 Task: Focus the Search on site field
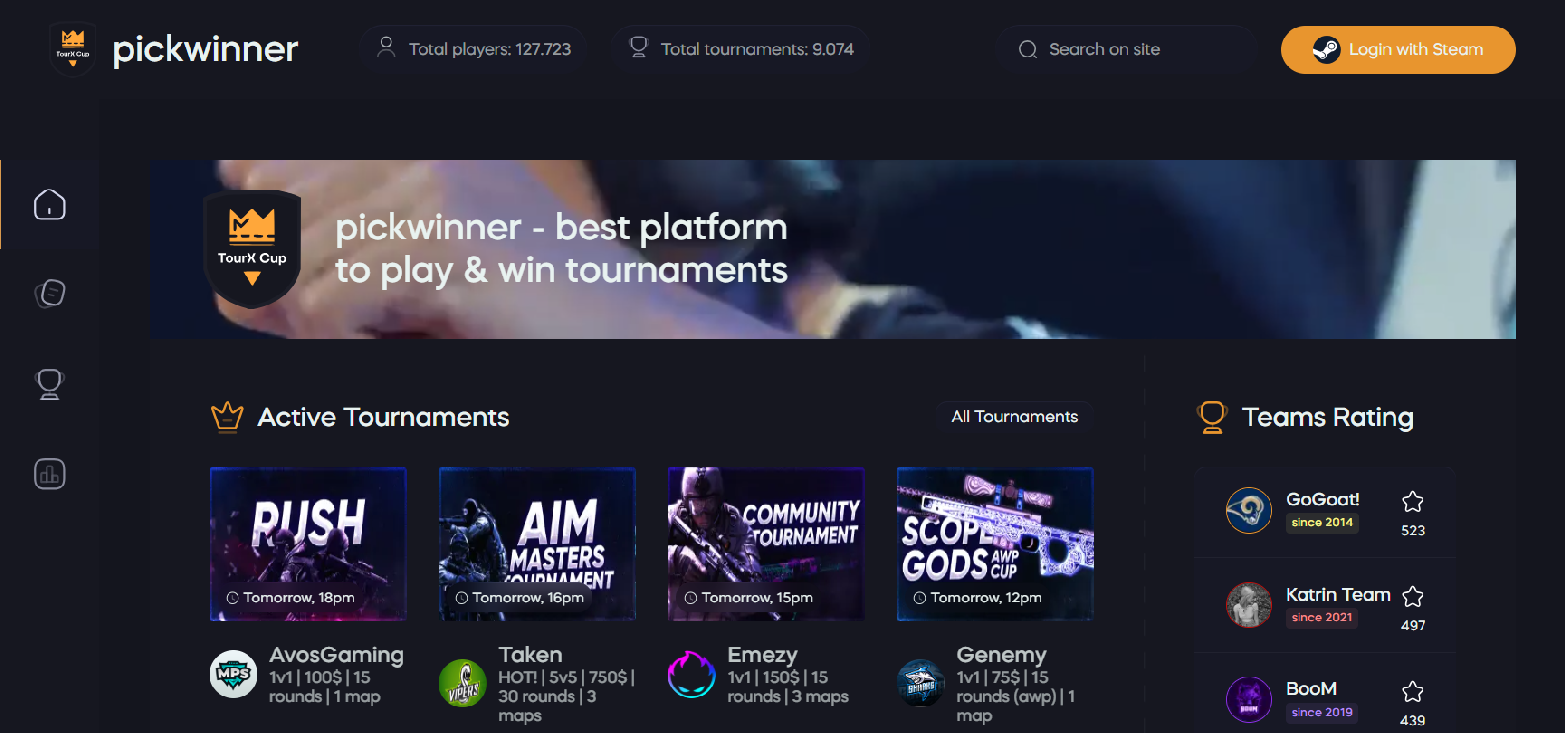point(1126,50)
